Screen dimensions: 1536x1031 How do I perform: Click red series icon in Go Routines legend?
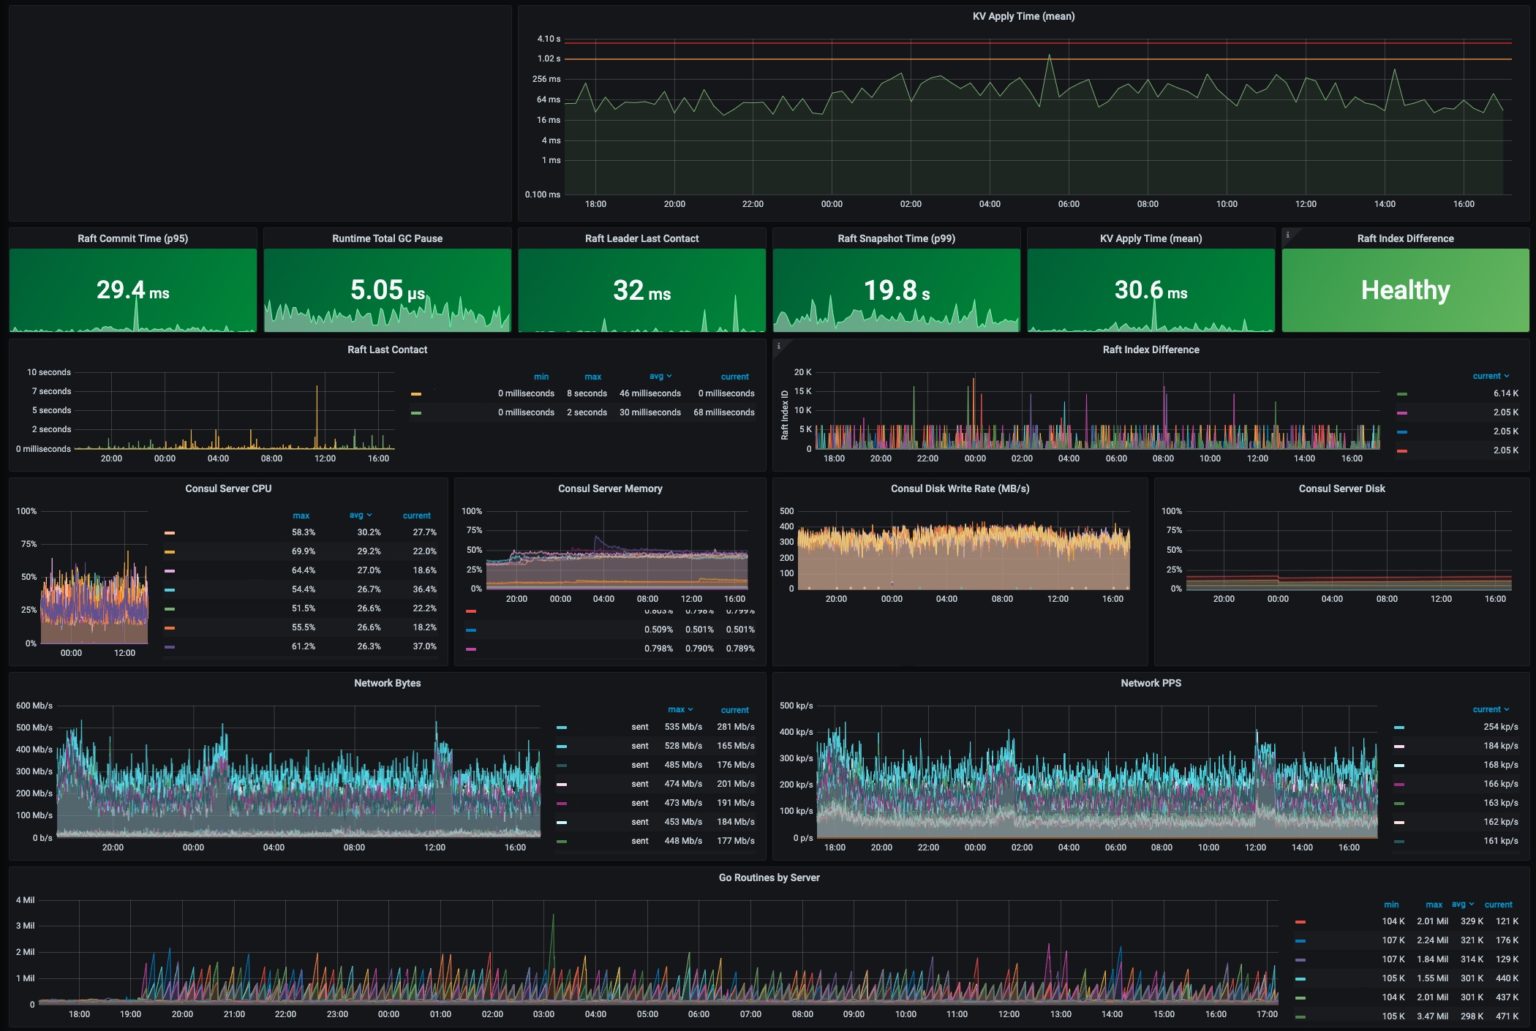coord(1300,922)
